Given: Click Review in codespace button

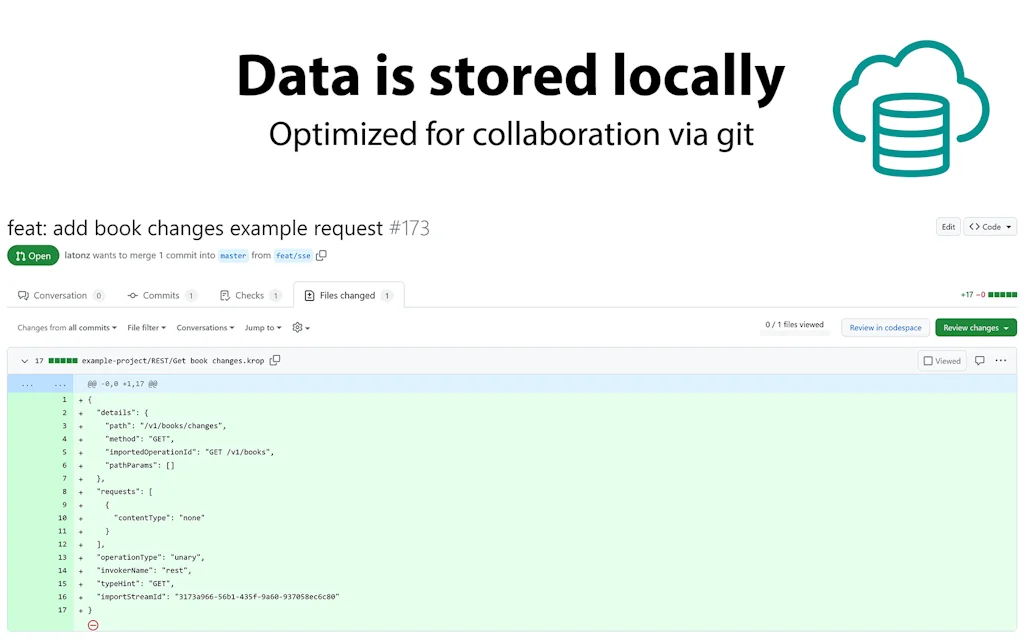Looking at the screenshot, I should [x=885, y=328].
